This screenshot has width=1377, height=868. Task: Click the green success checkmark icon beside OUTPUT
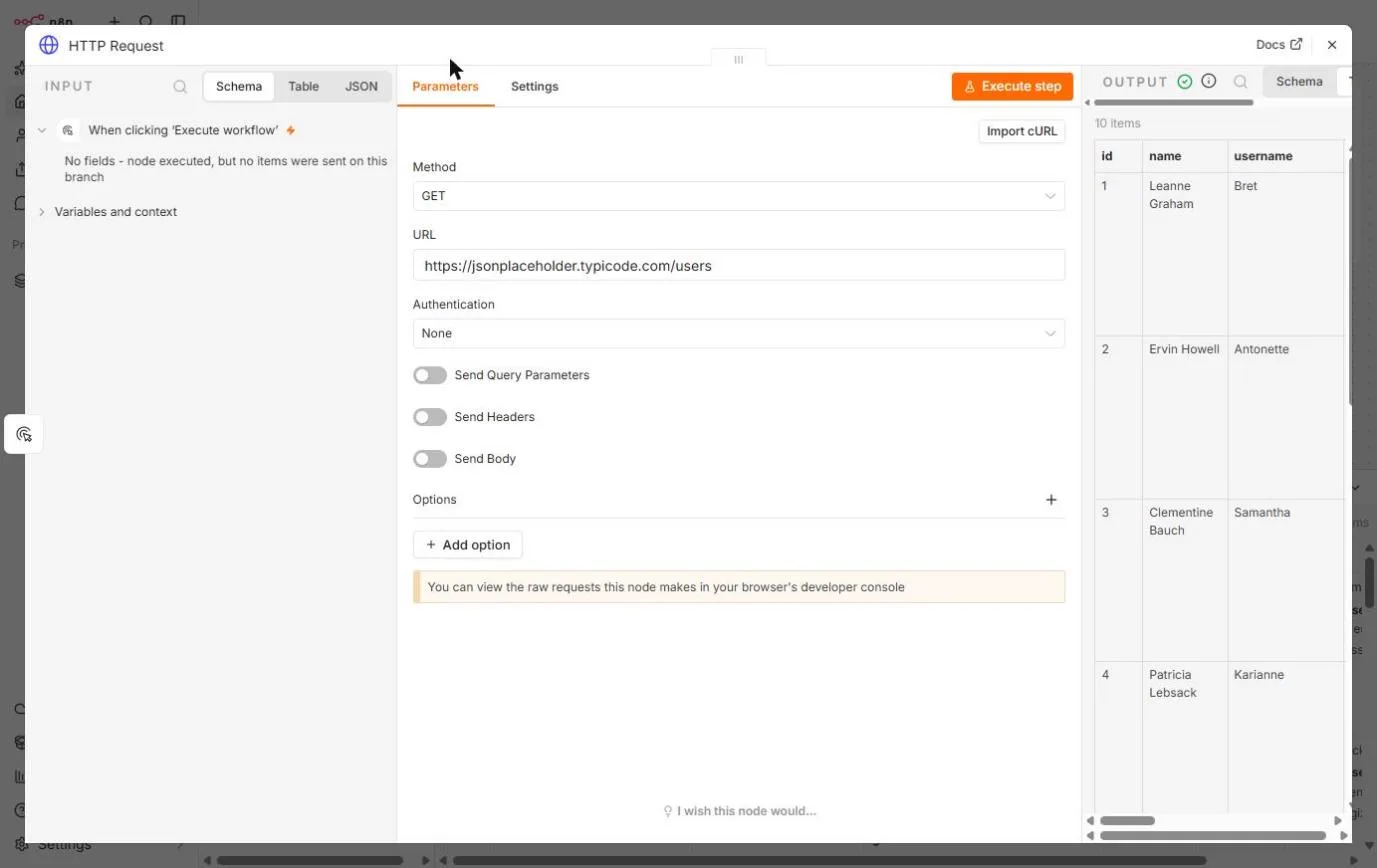click(x=1185, y=82)
